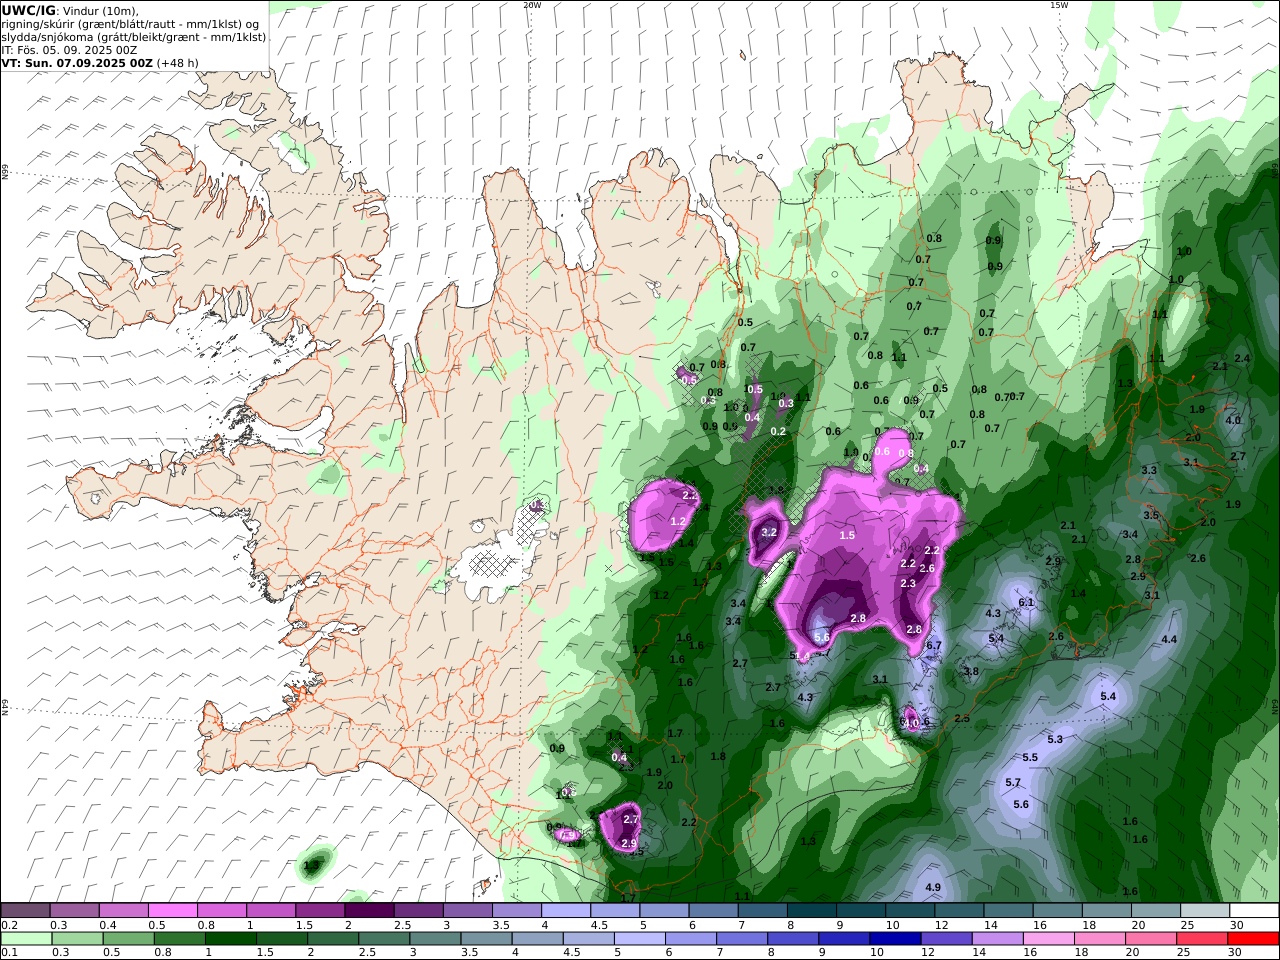Click the palest green rain swatch between 0.1 and 0.3

click(x=26, y=939)
